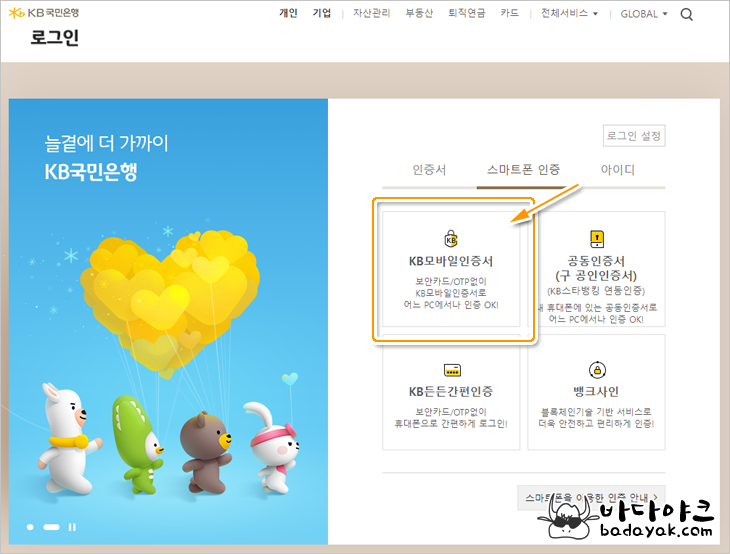Choose KB모바일인증서 login option
Viewport: 730px width, 554px height.
pyautogui.click(x=451, y=269)
